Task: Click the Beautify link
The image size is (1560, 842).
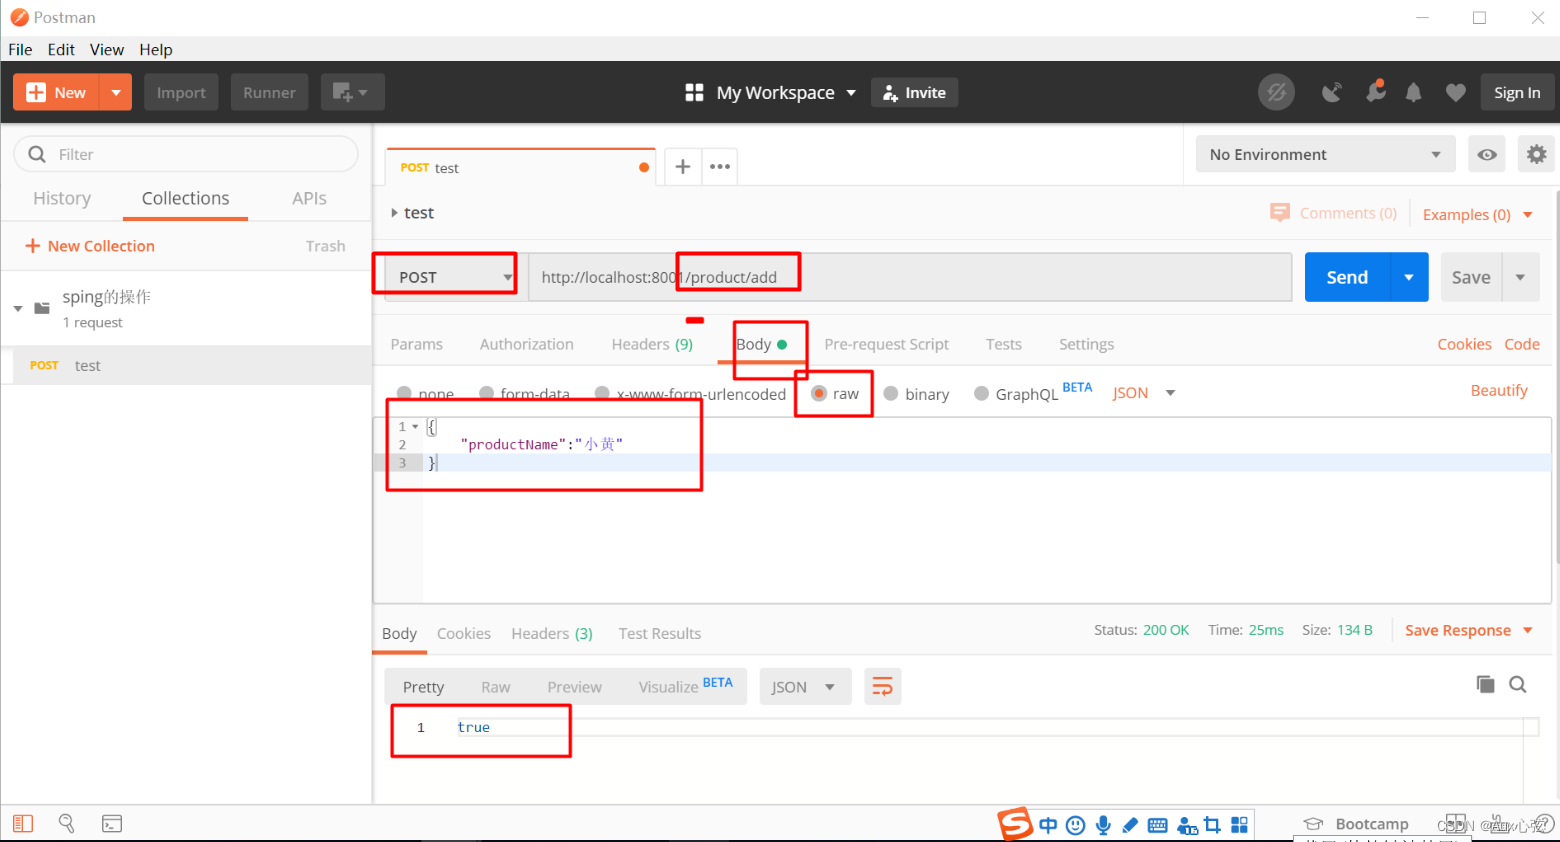Action: 1498,390
